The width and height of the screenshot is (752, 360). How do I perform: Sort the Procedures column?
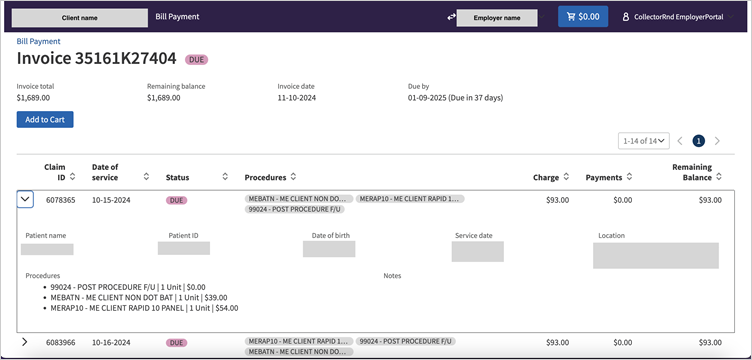(293, 177)
